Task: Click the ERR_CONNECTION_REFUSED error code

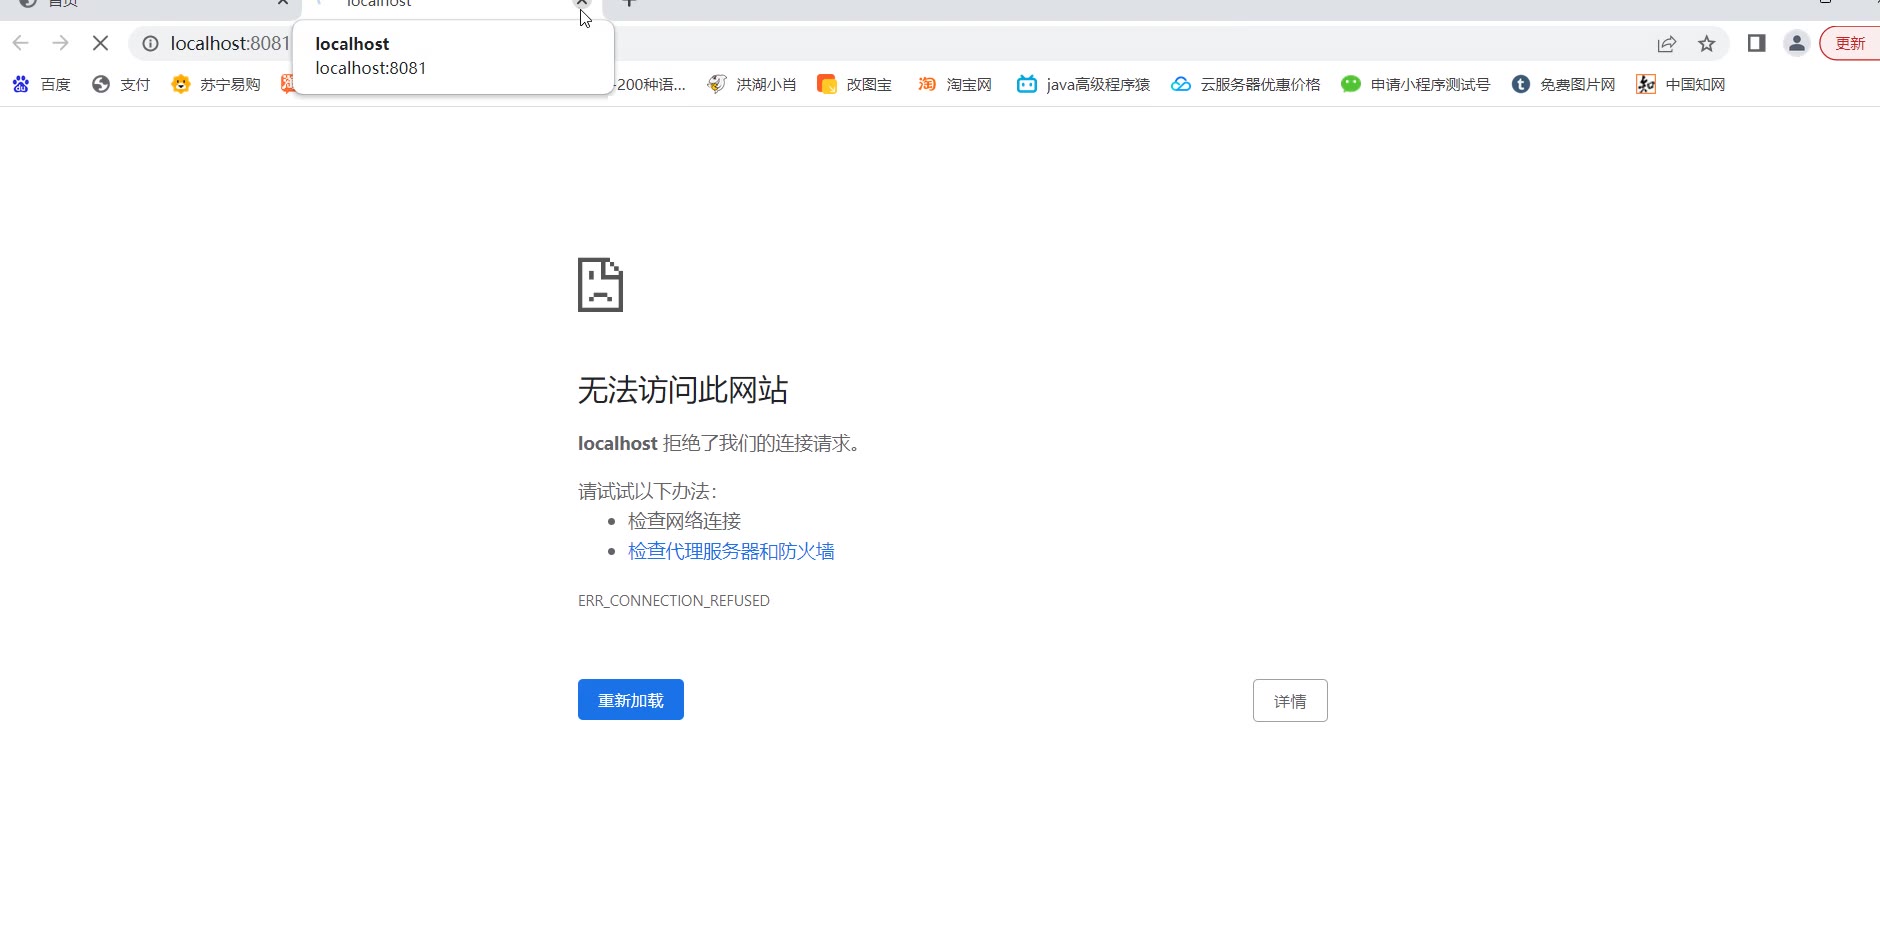Action: [x=674, y=601]
